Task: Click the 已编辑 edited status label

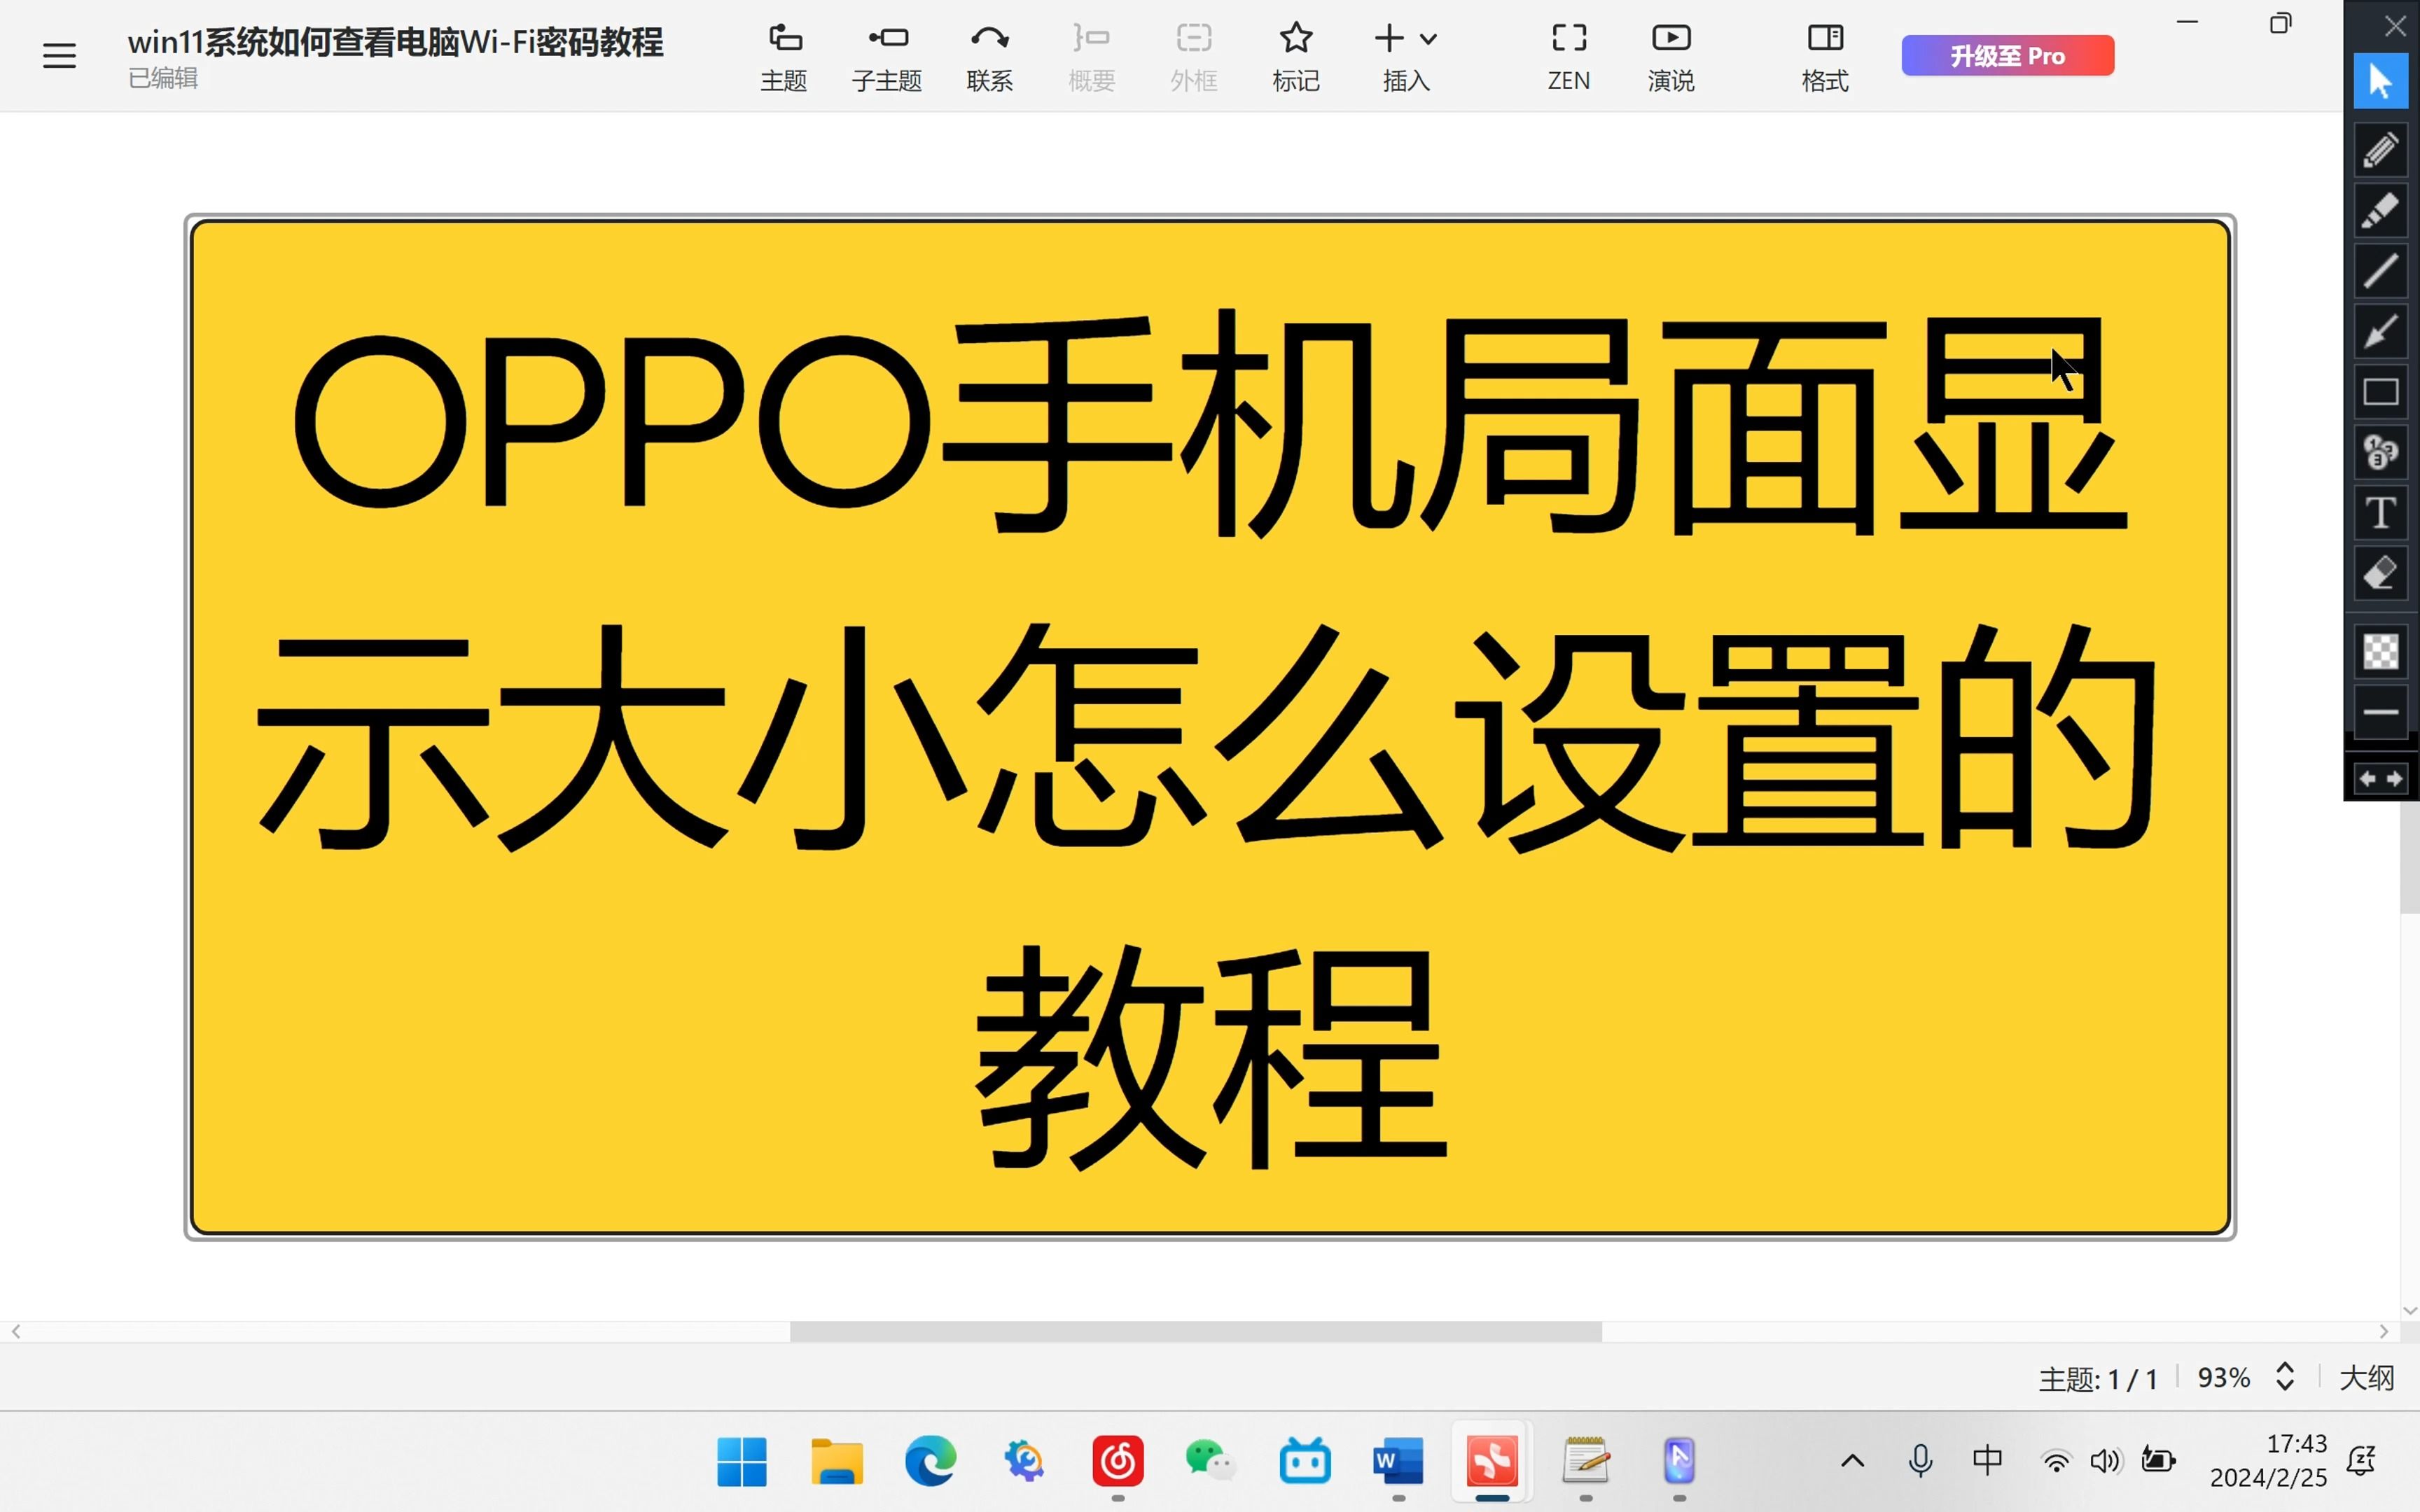Action: coord(163,78)
